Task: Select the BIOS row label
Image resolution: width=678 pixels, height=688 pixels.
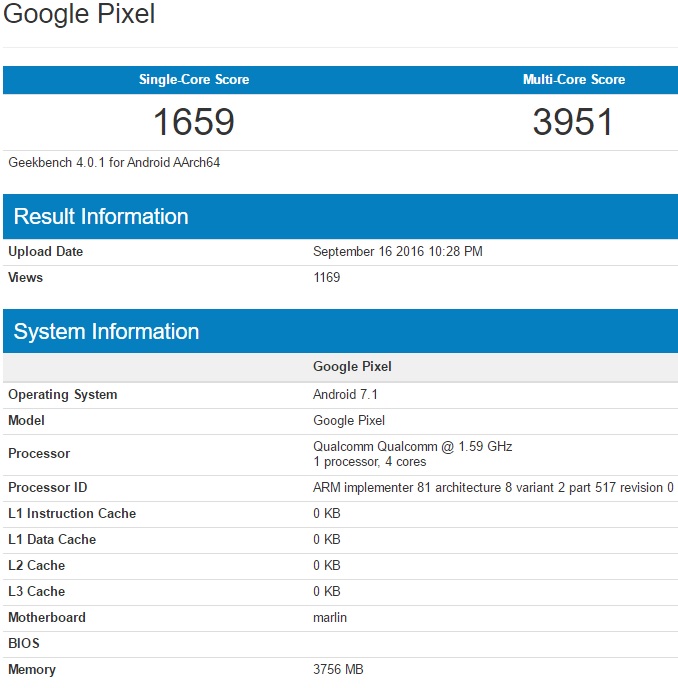Action: (24, 643)
